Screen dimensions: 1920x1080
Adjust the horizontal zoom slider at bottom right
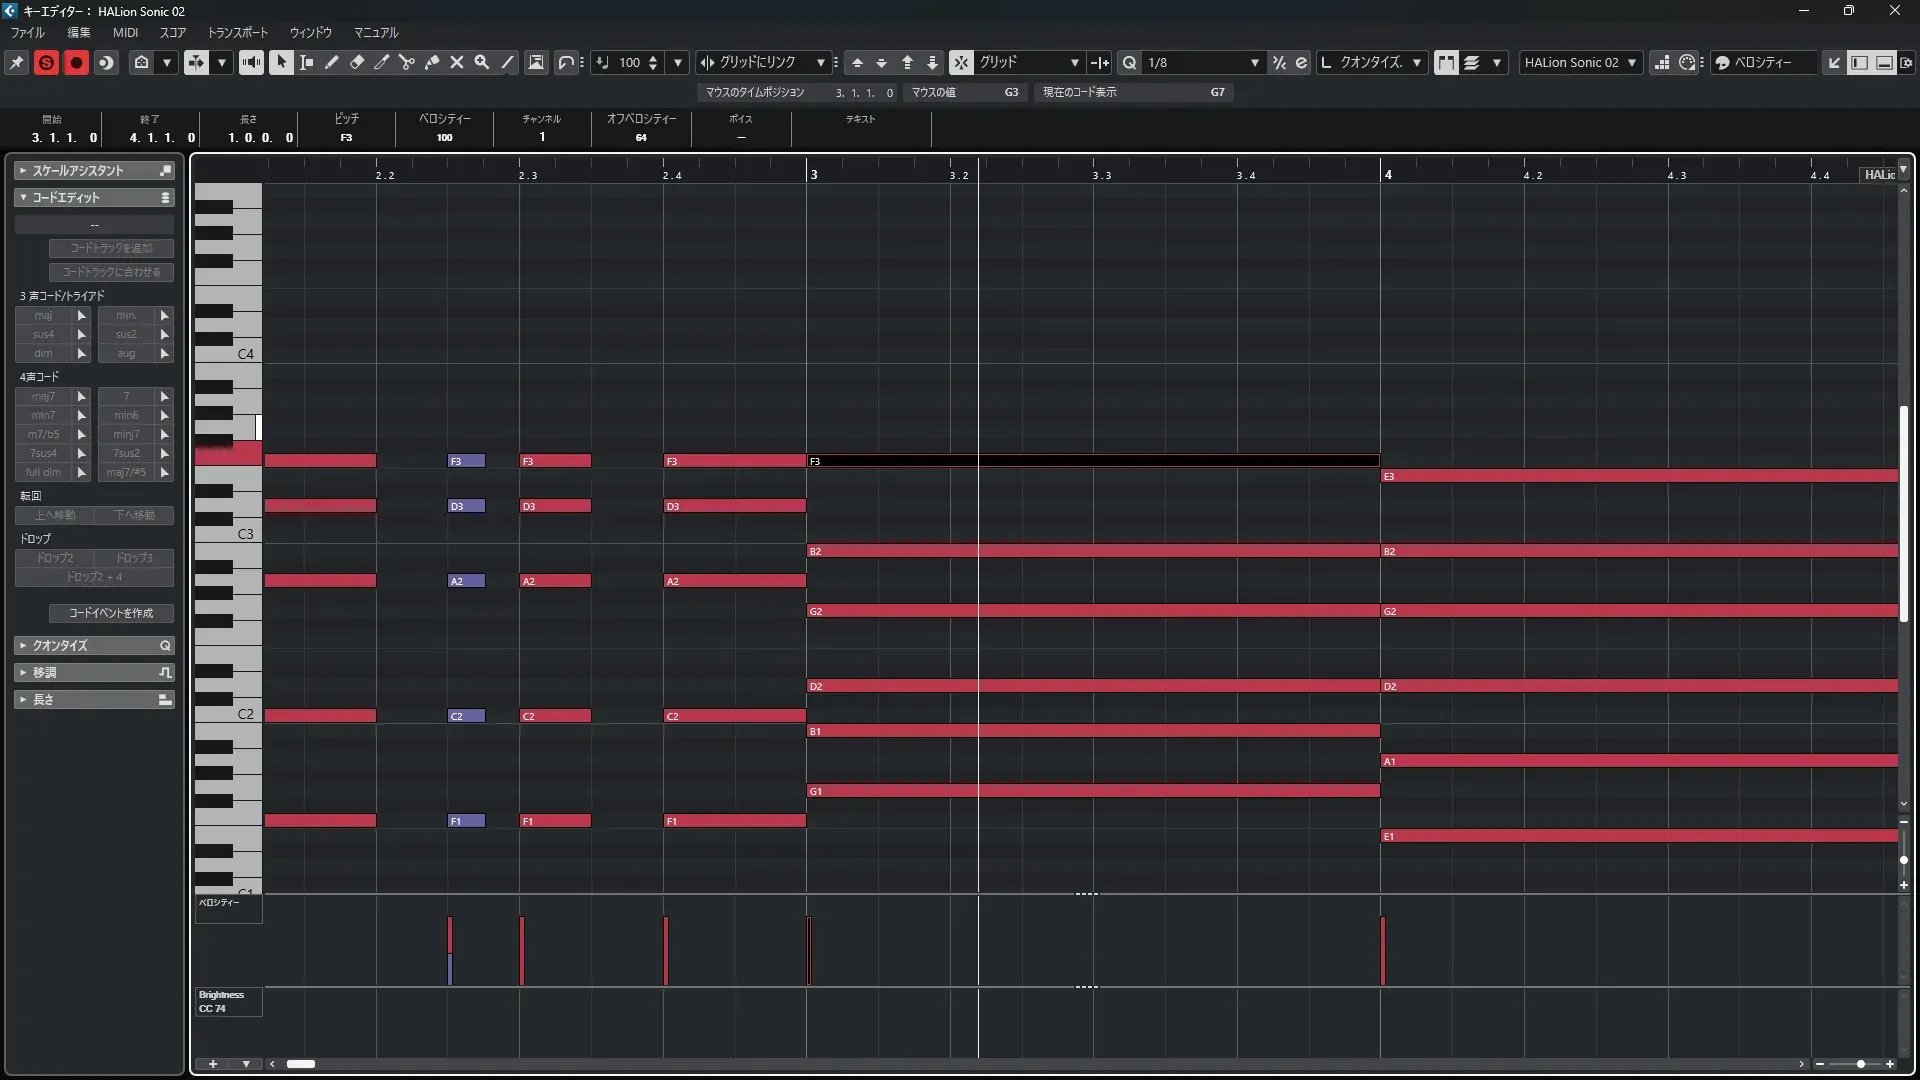(x=1860, y=1064)
